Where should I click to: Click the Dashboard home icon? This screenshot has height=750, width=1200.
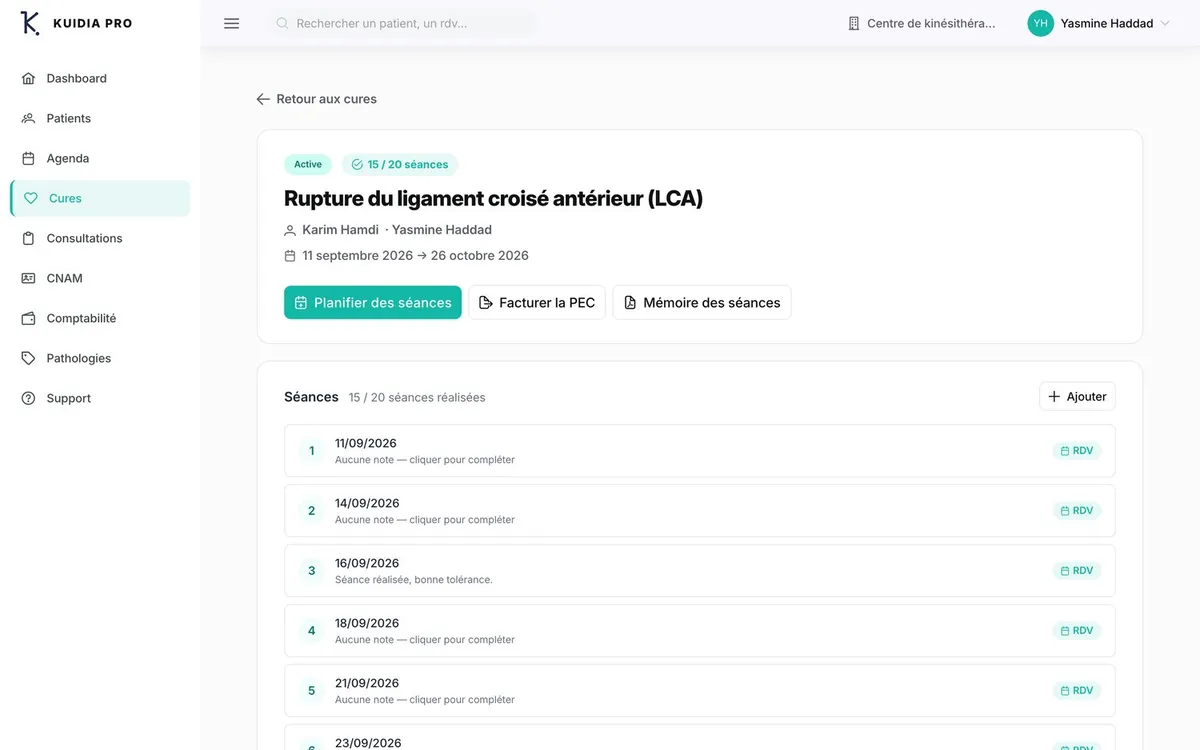pos(28,78)
